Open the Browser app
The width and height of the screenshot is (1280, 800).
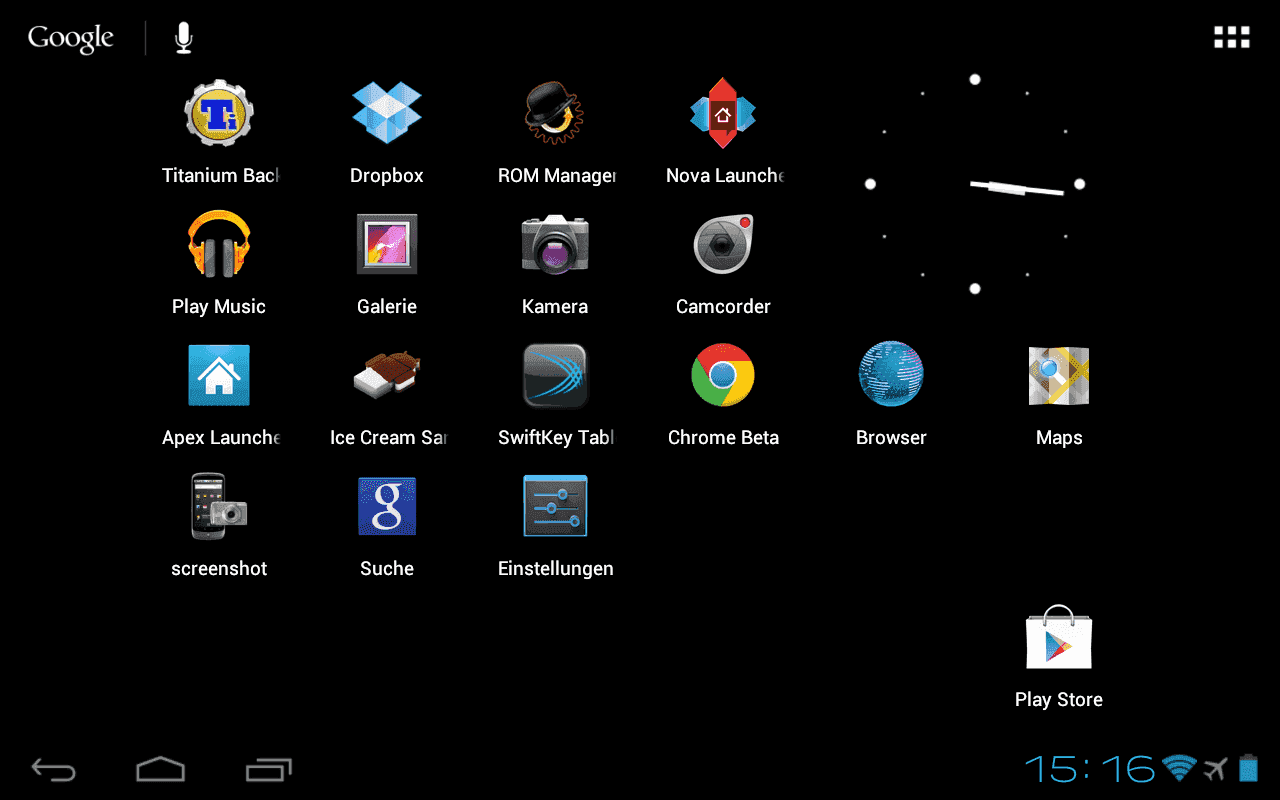point(891,375)
